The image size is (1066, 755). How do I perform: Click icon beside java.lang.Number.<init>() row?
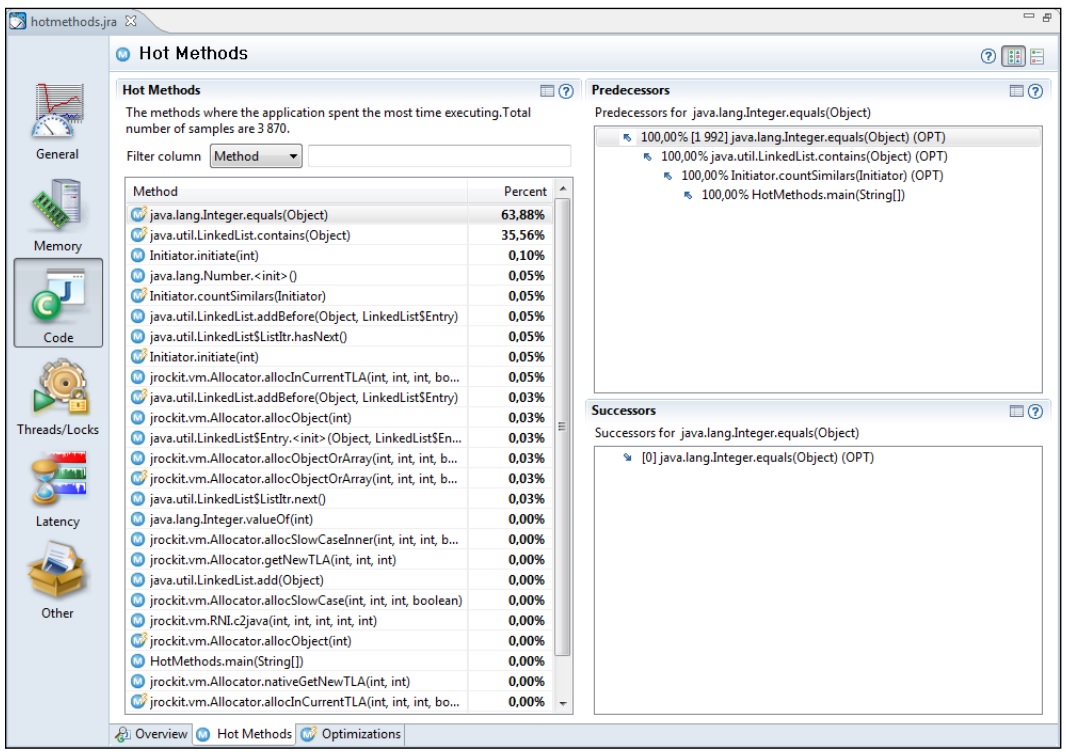138,276
